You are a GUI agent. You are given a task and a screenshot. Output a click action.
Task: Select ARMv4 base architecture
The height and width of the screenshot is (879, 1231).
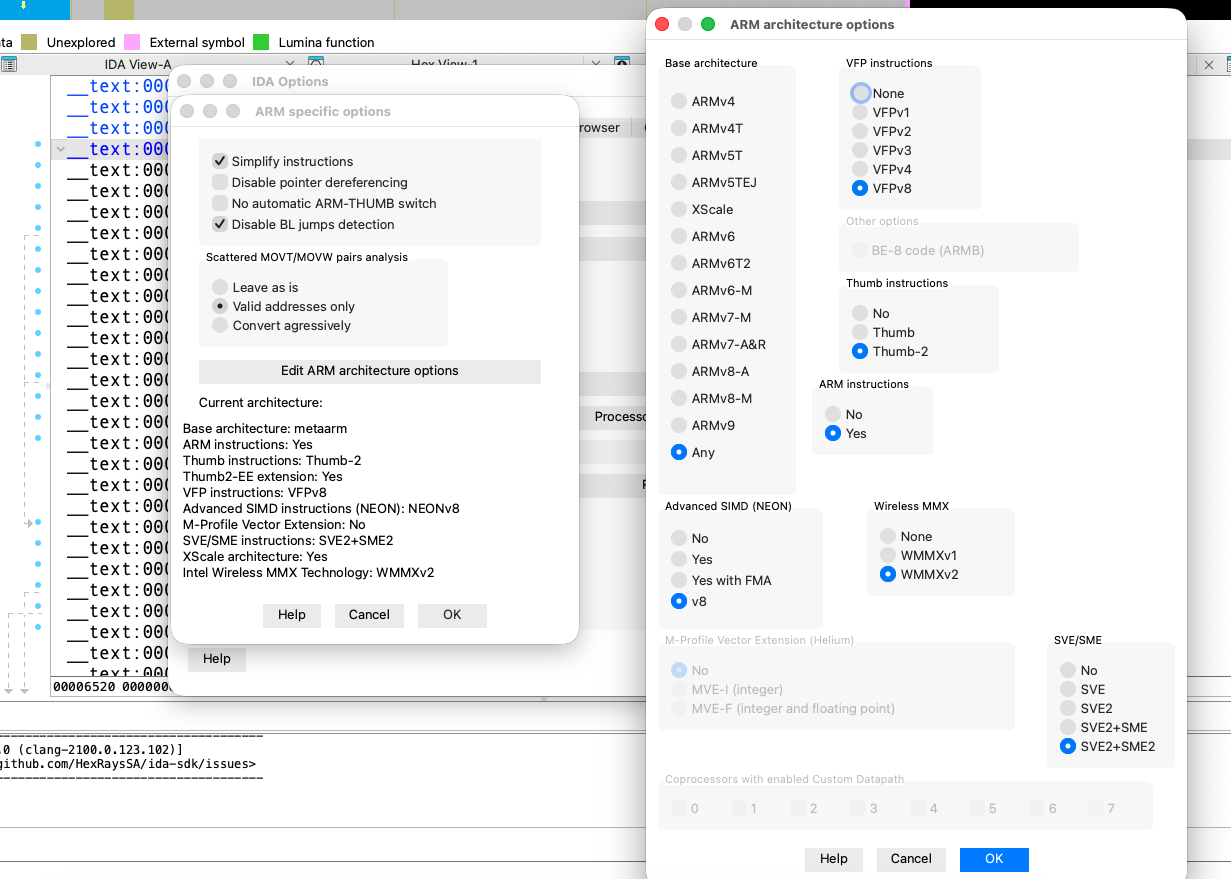(x=679, y=101)
